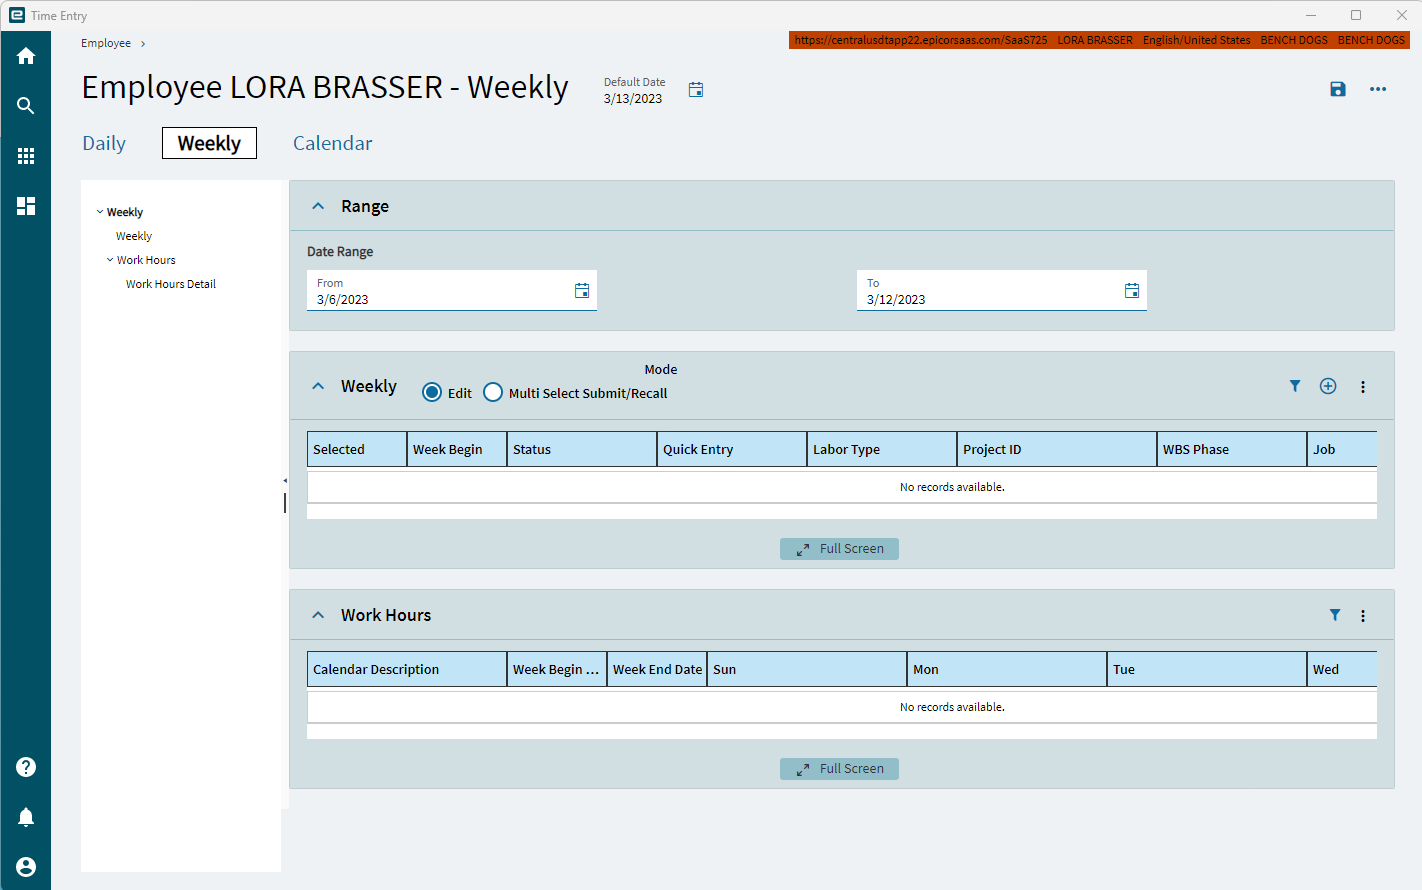
Task: Switch to the Calendar tab
Action: (x=332, y=143)
